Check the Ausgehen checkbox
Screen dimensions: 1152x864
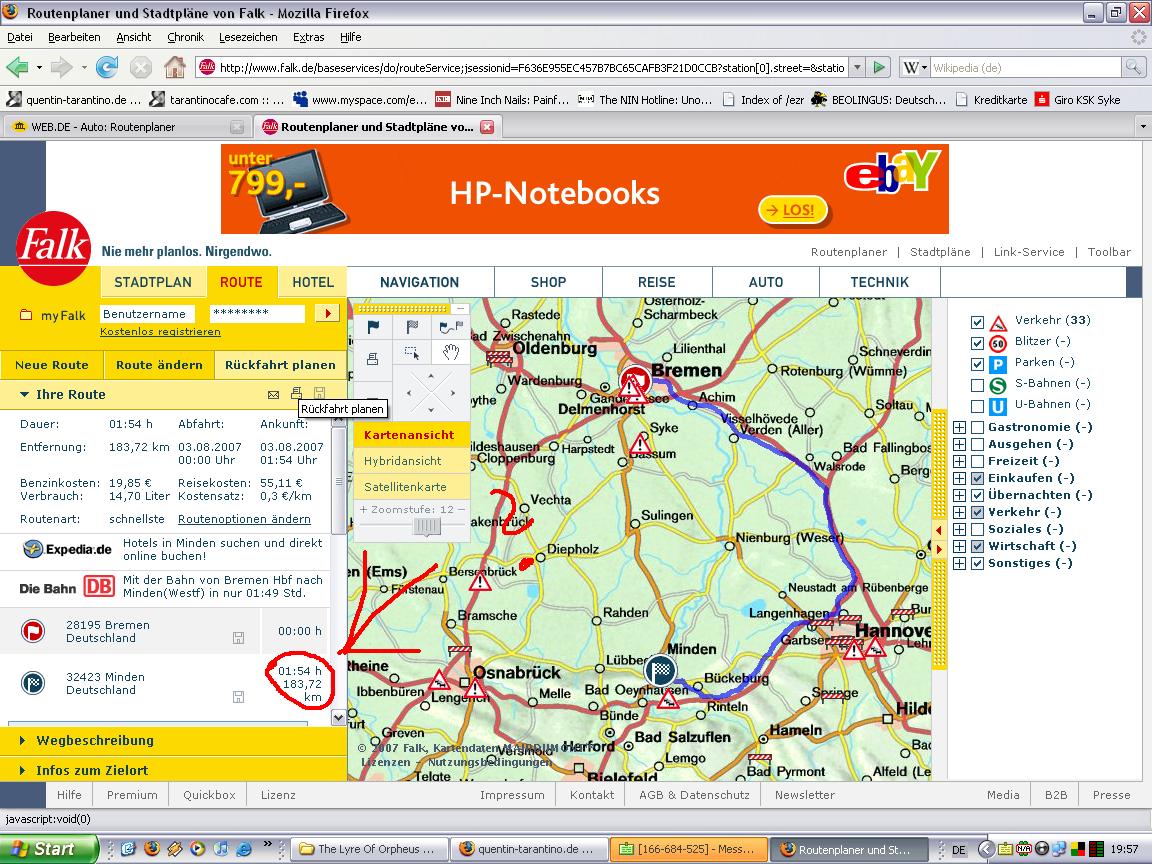tap(977, 444)
